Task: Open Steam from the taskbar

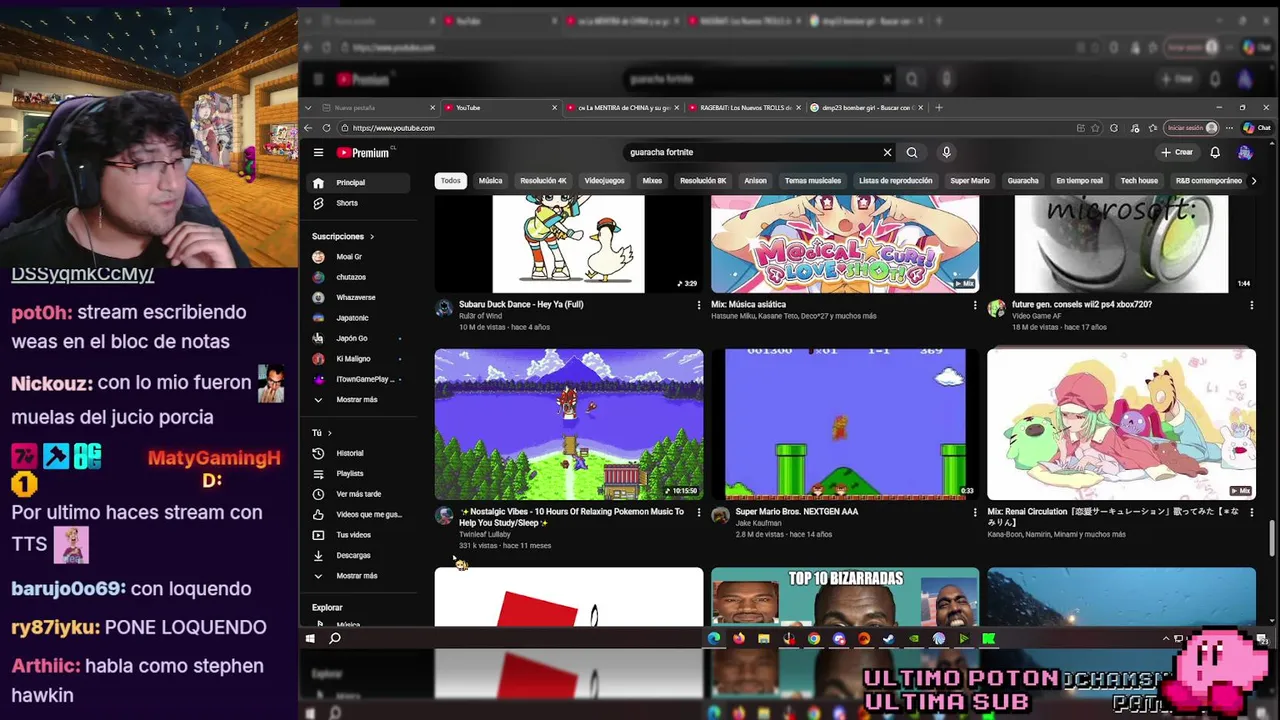Action: pos(888,638)
